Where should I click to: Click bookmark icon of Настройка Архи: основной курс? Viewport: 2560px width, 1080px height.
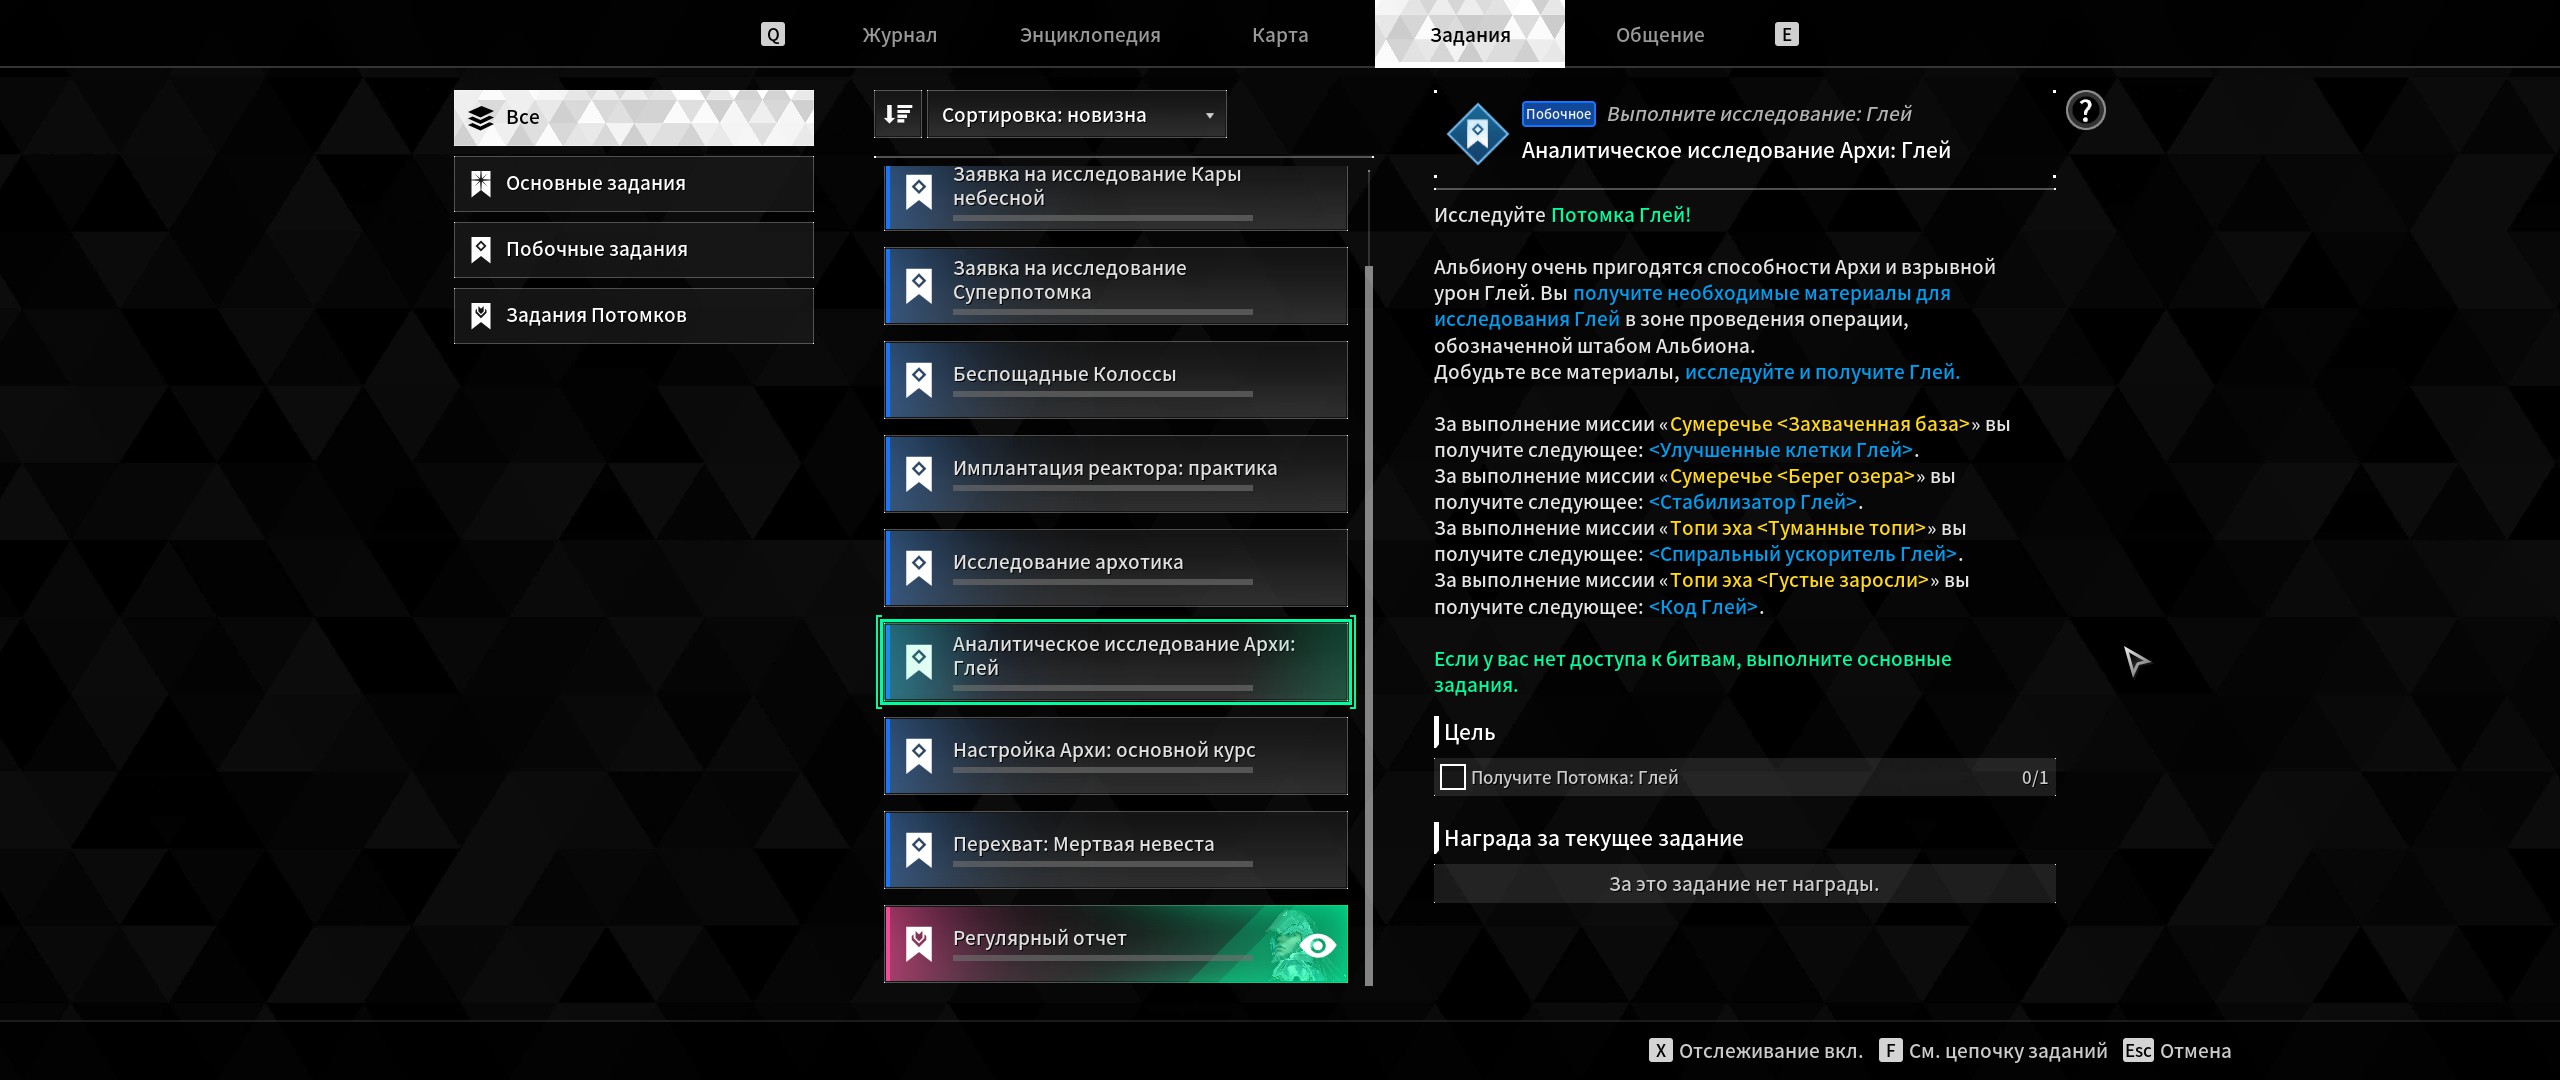coord(919,756)
